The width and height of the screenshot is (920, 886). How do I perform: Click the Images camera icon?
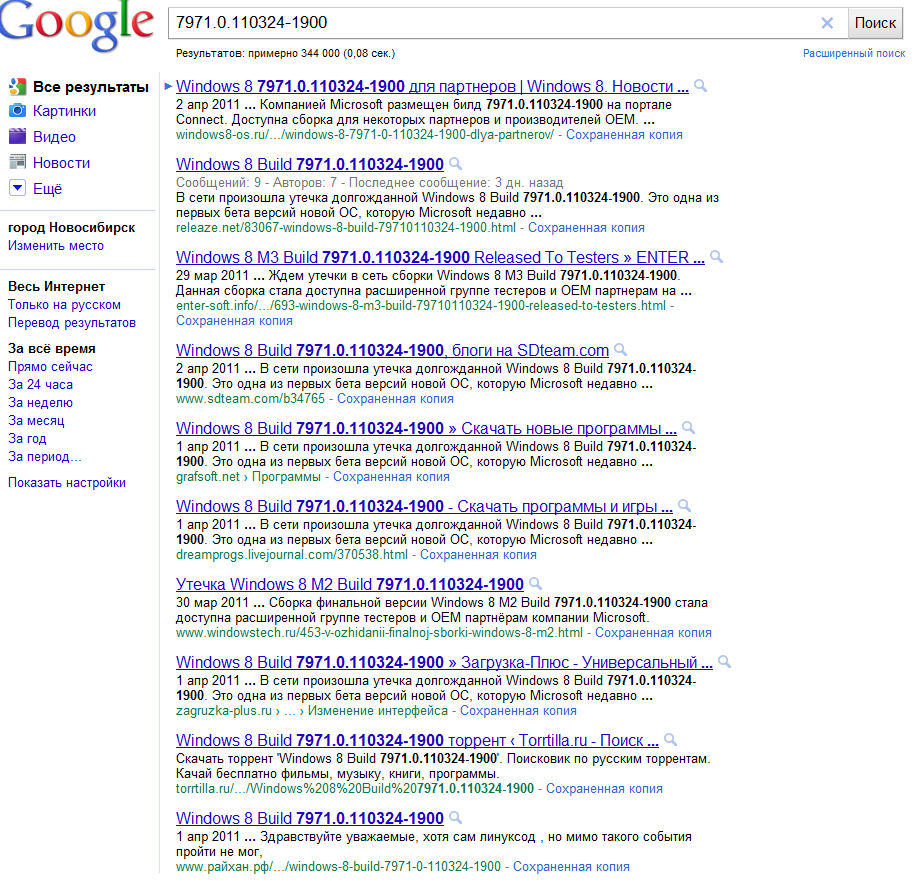tap(18, 110)
